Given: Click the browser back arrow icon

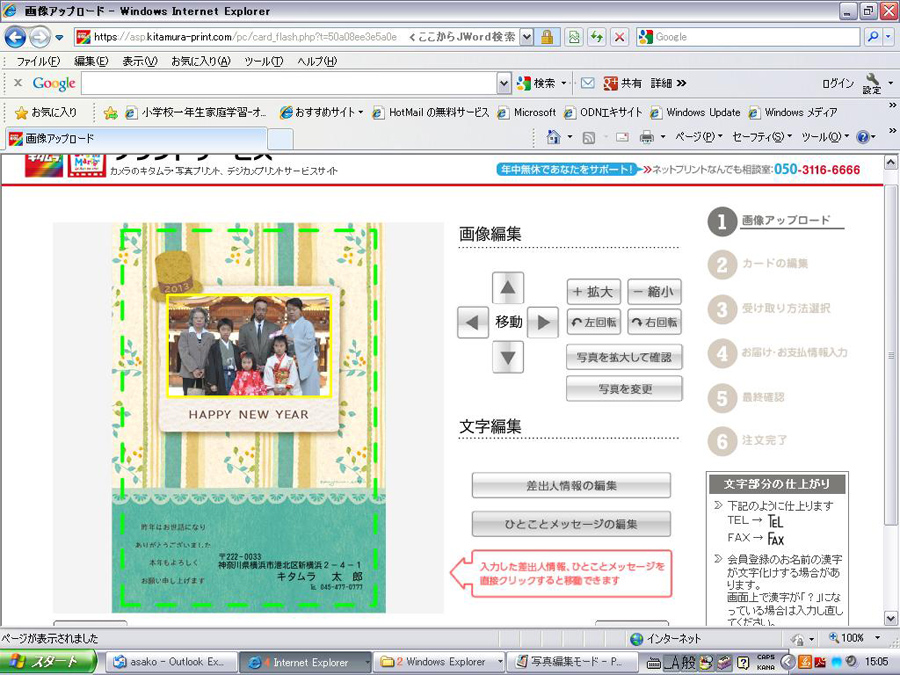Looking at the screenshot, I should (16, 37).
